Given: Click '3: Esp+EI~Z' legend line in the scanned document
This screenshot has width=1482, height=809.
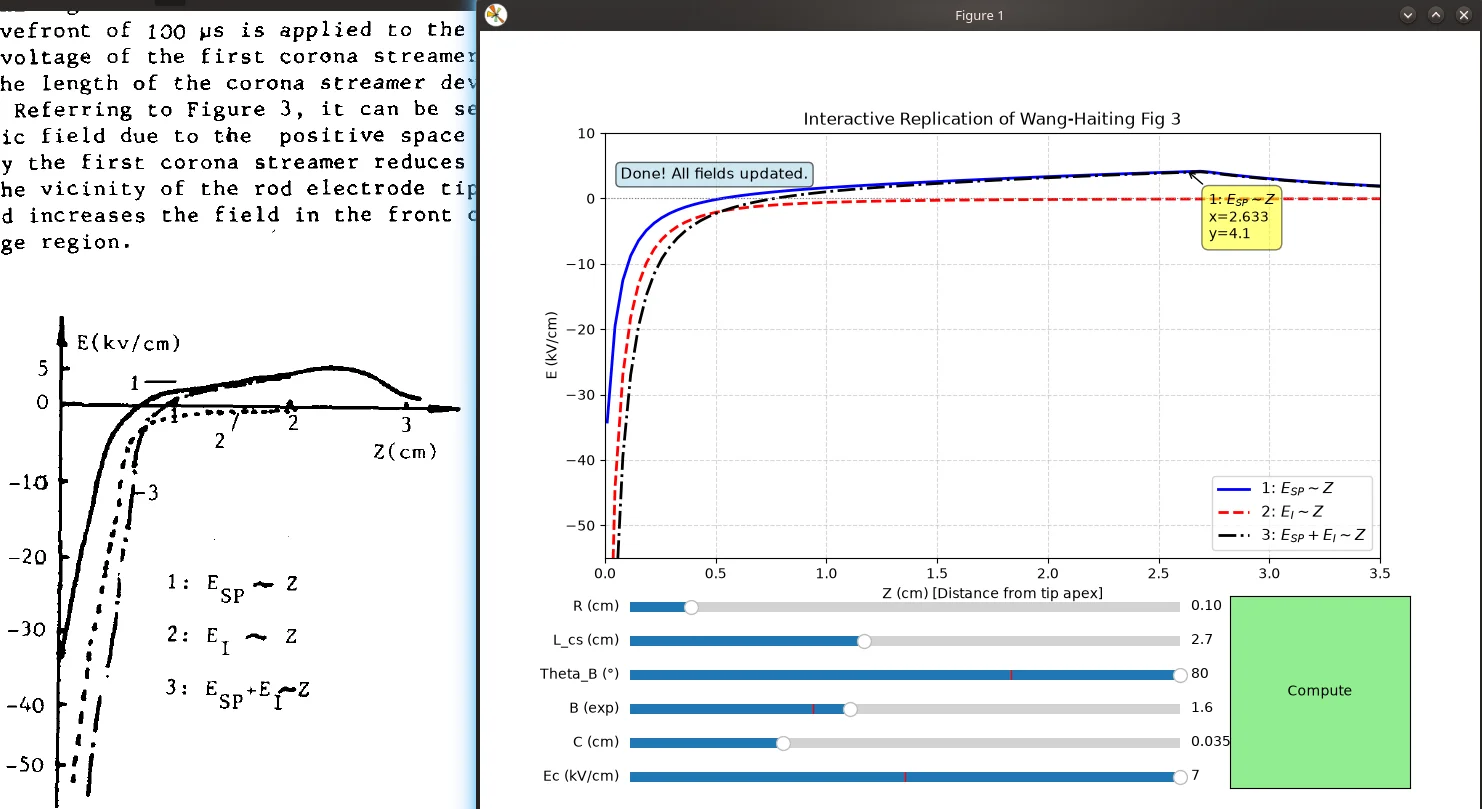Looking at the screenshot, I should (238, 691).
